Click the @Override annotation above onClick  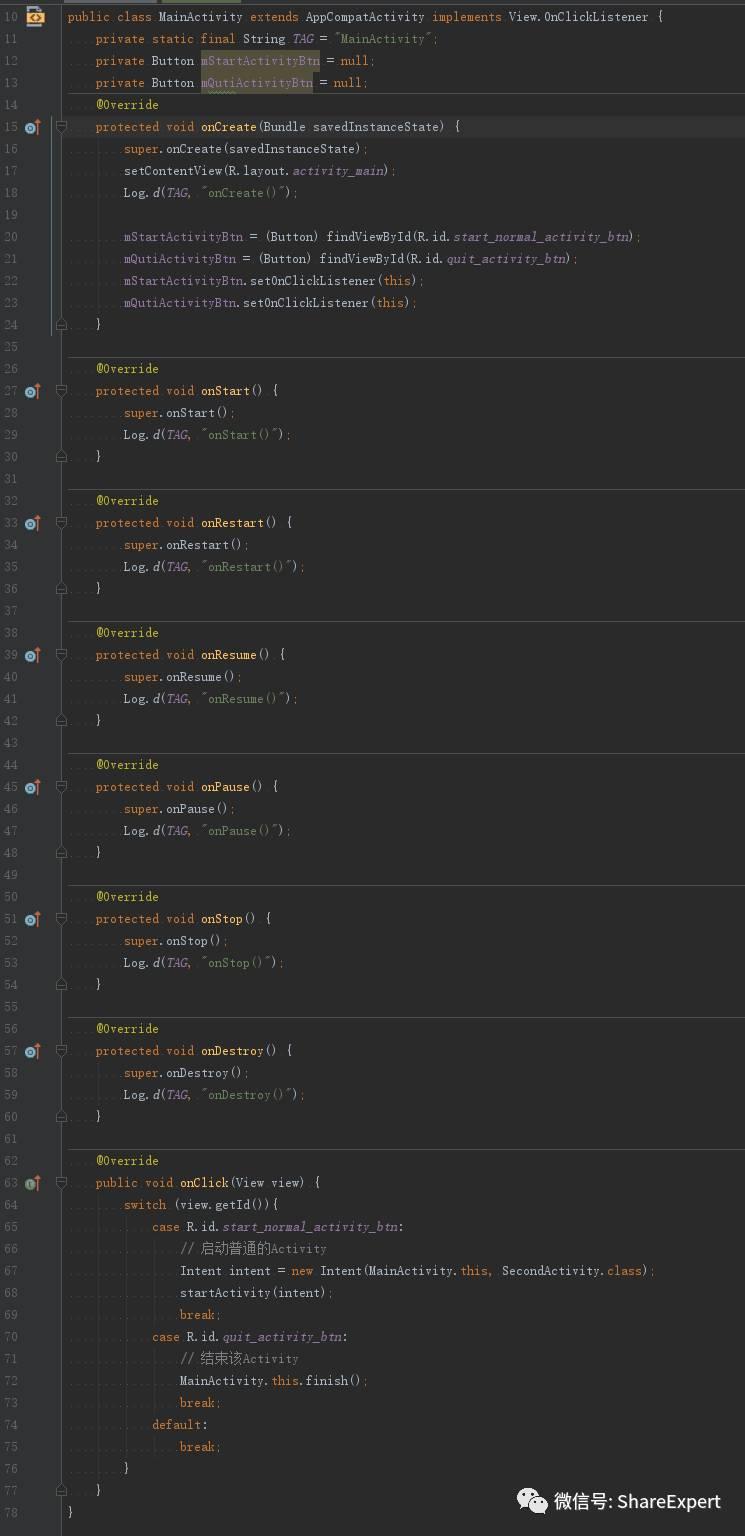coord(127,1161)
